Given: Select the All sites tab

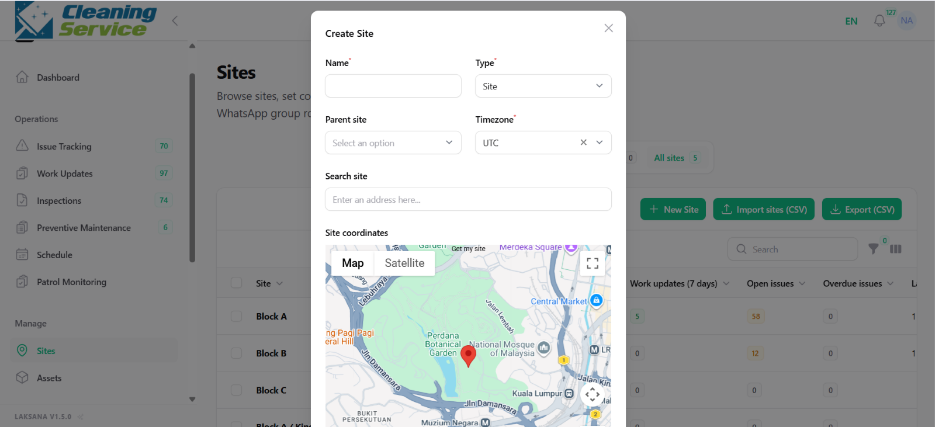Looking at the screenshot, I should click(x=676, y=158).
